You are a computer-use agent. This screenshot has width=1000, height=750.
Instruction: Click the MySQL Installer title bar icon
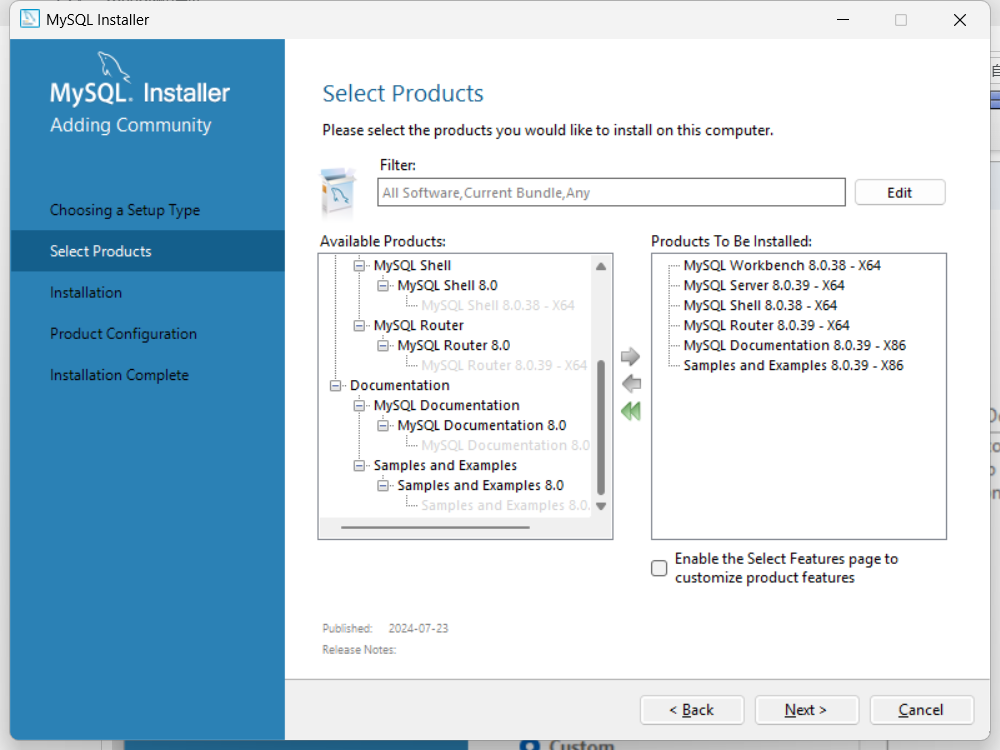[29, 19]
